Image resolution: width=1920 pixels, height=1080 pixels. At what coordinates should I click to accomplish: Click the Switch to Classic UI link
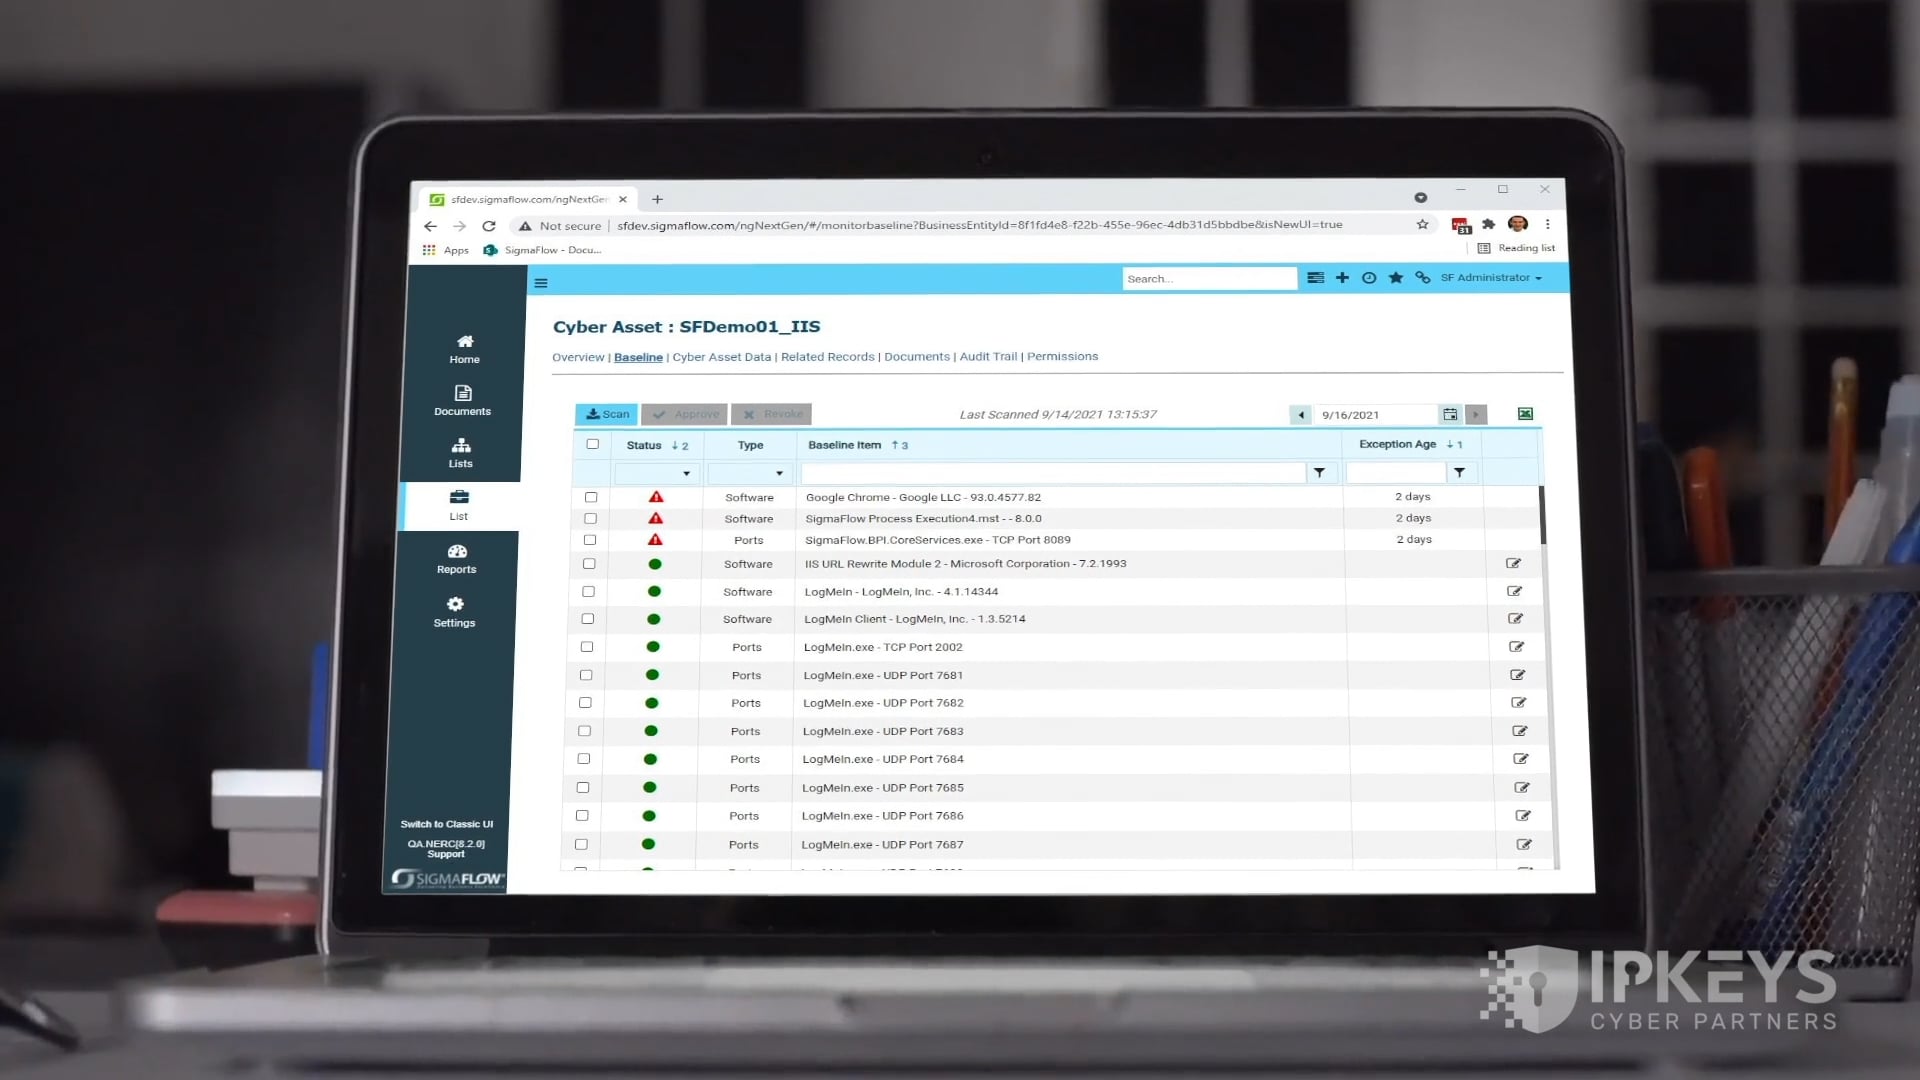click(x=446, y=824)
